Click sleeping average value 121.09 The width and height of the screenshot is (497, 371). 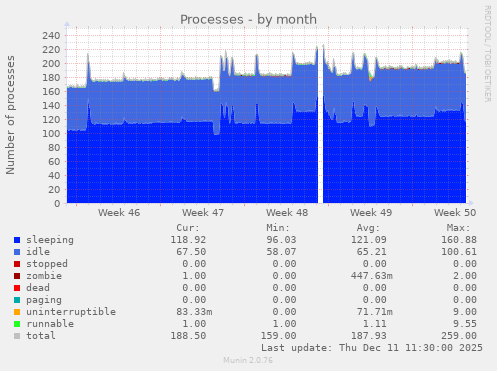click(x=369, y=240)
